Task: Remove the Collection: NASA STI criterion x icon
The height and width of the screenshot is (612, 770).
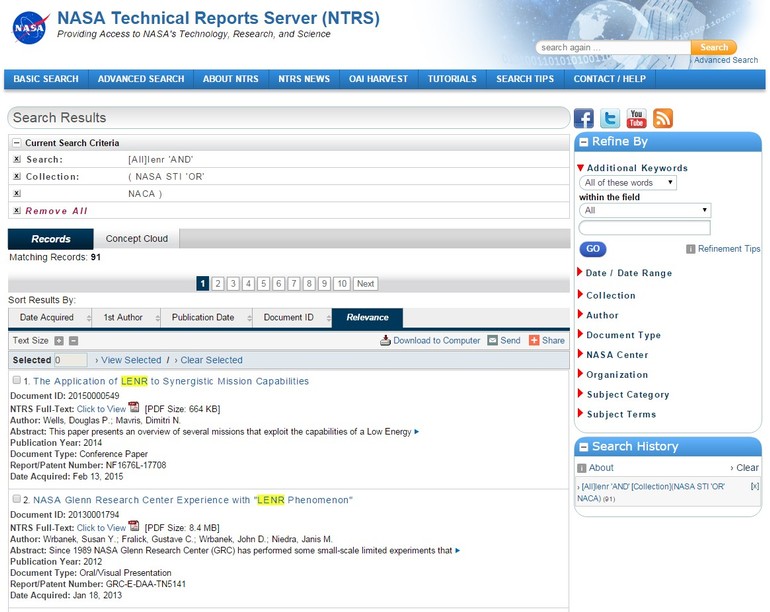Action: click(17, 176)
